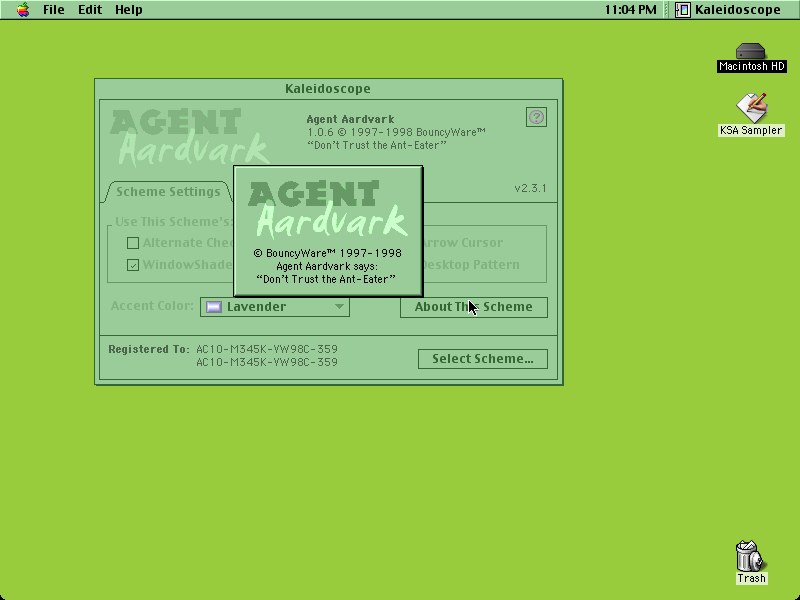Toggle the Desktop Pattern option
The image size is (800, 600).
470,265
